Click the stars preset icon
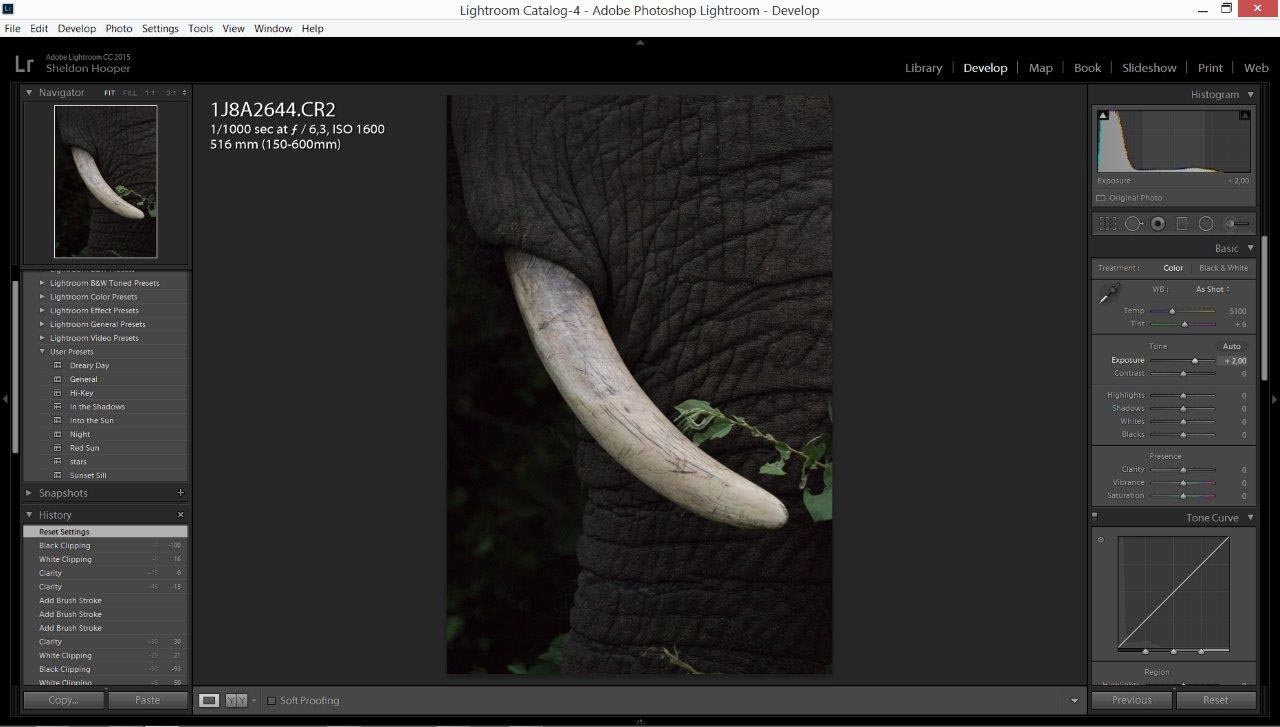 [x=57, y=462]
